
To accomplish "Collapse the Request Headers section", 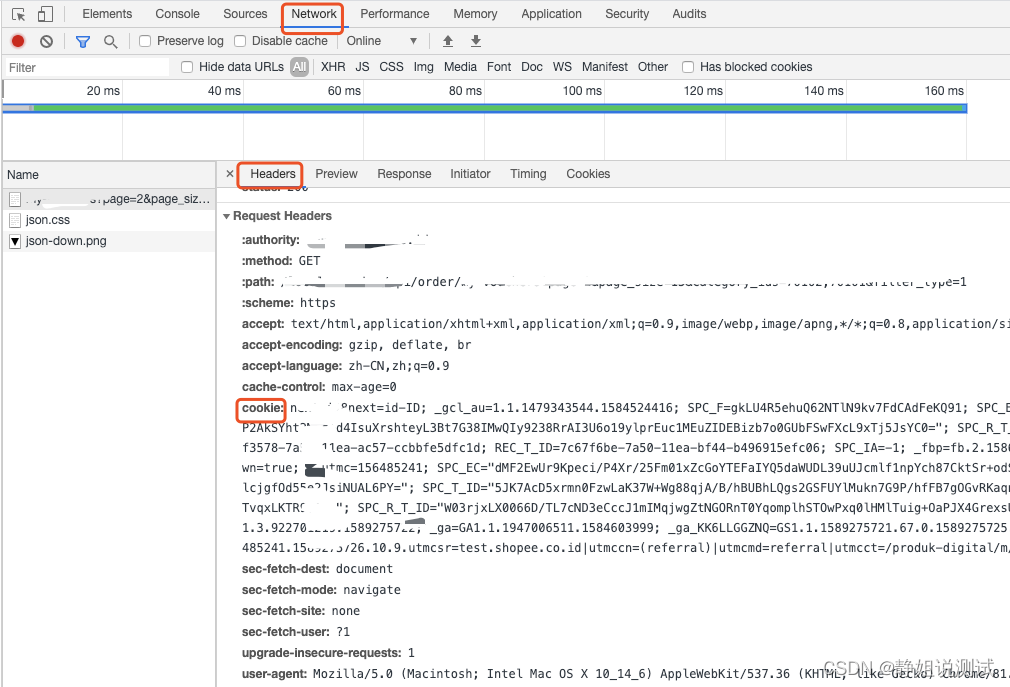I will tap(227, 216).
